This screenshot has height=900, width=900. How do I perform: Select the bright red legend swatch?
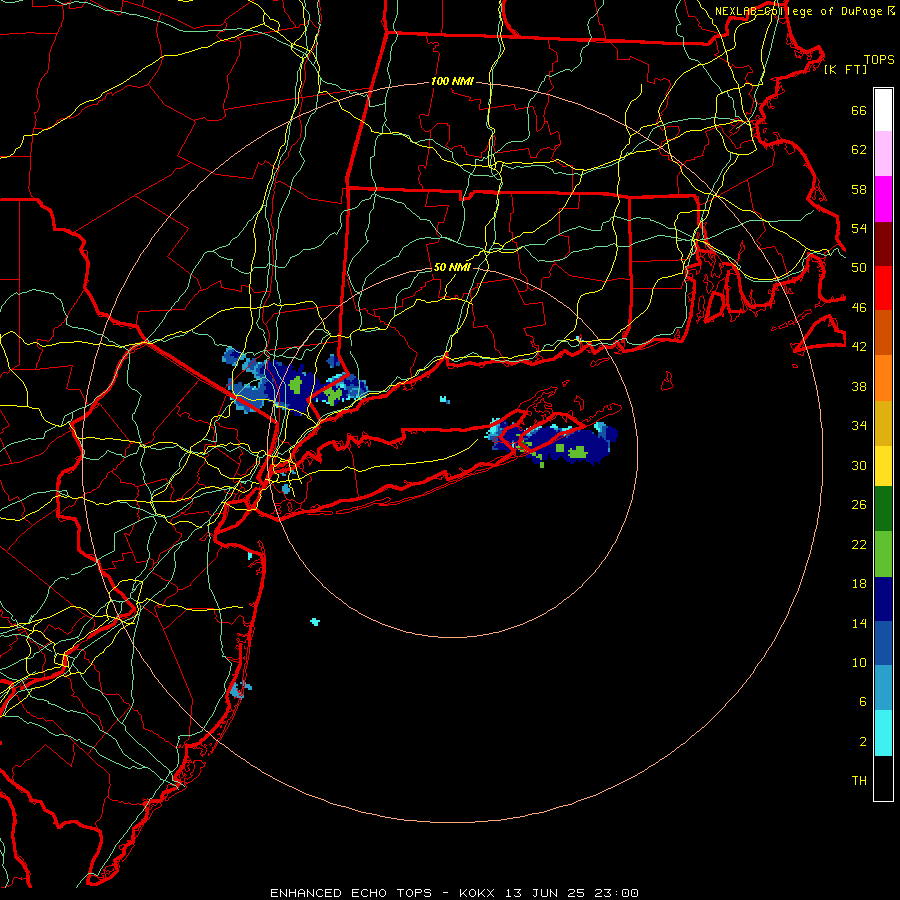[883, 288]
